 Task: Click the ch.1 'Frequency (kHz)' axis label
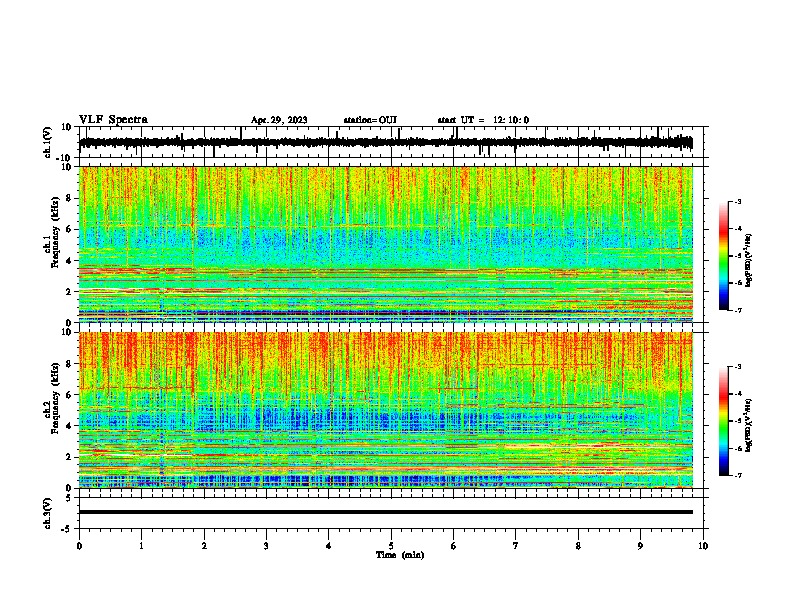tap(55, 232)
